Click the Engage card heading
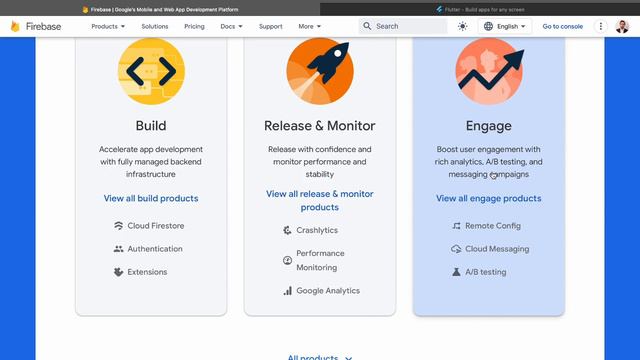Screen dimensions: 640x360 [489, 126]
